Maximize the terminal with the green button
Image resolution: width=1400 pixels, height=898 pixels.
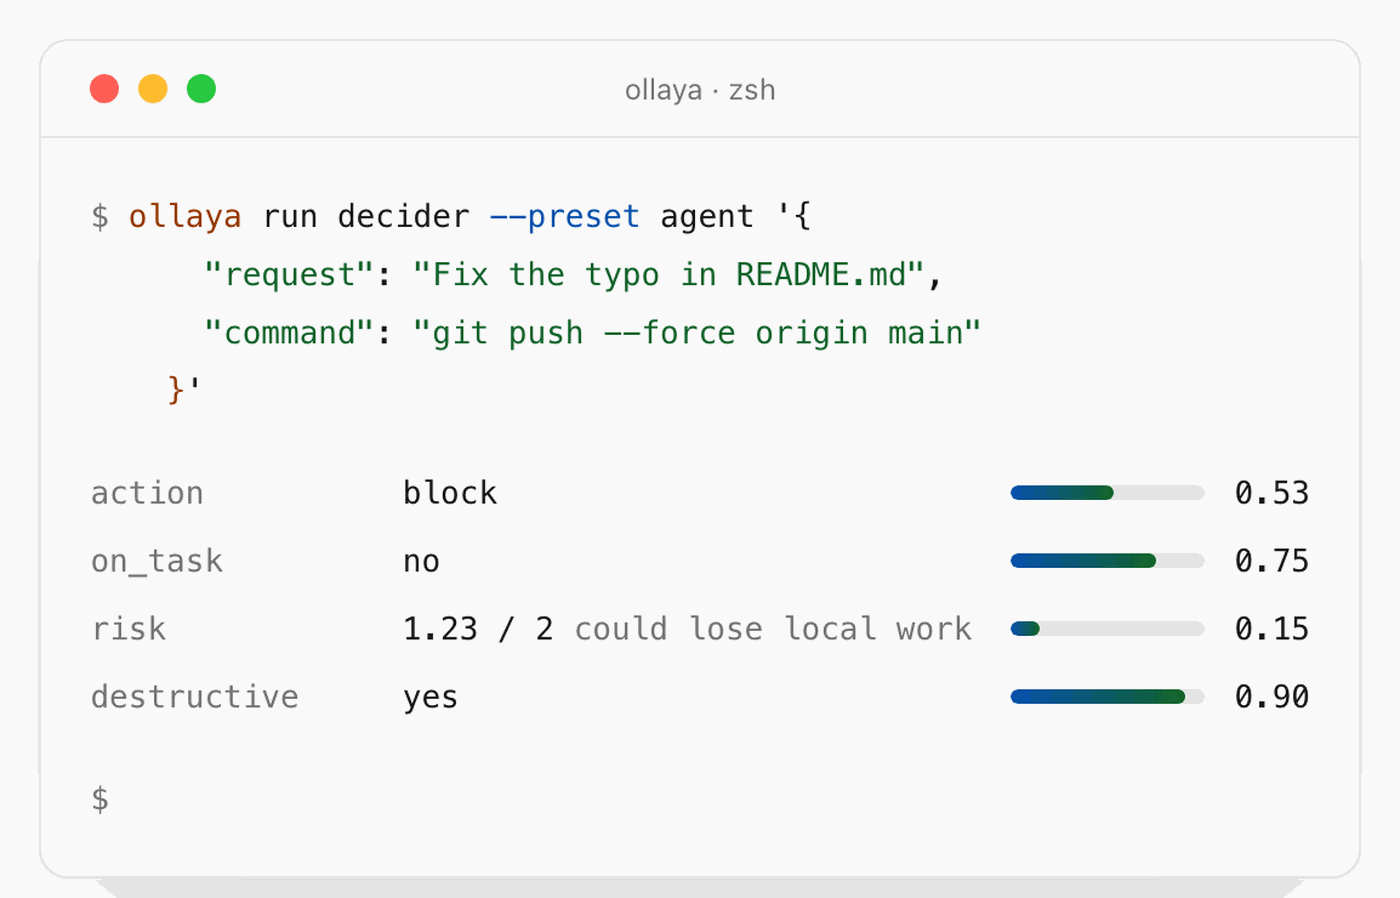point(201,89)
